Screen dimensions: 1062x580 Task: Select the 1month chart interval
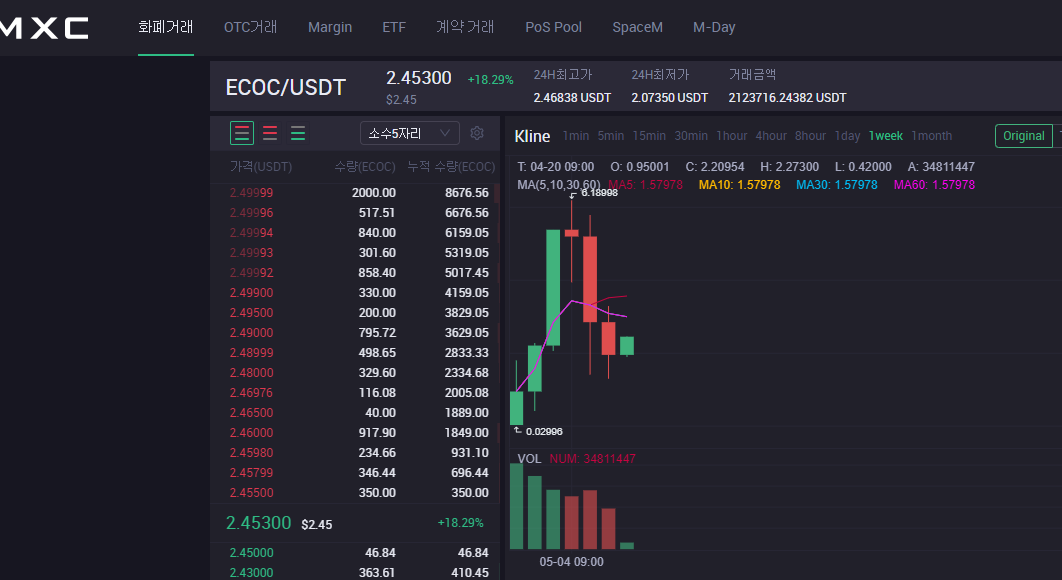point(931,136)
